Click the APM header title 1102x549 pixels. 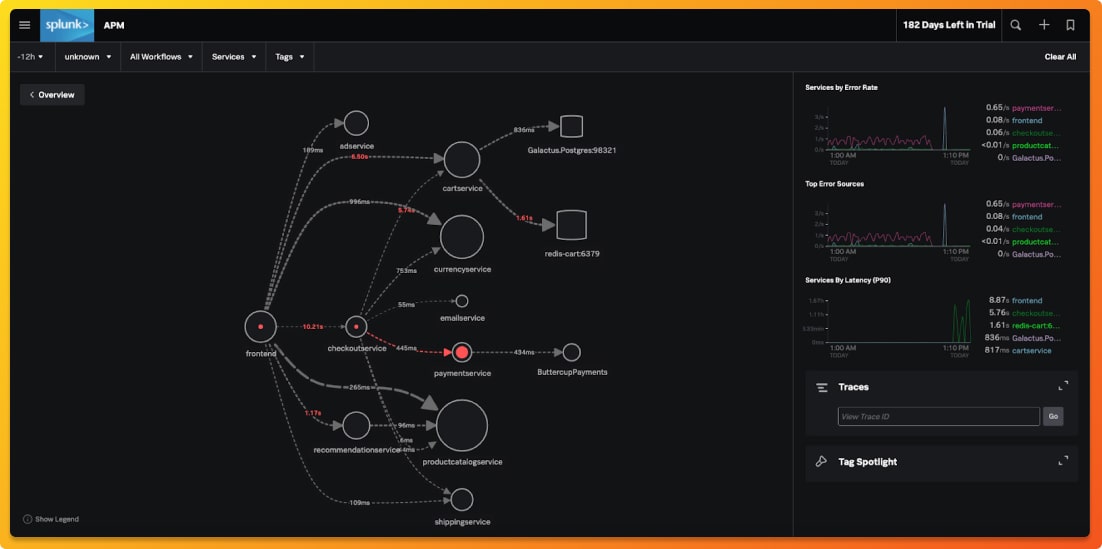click(114, 26)
